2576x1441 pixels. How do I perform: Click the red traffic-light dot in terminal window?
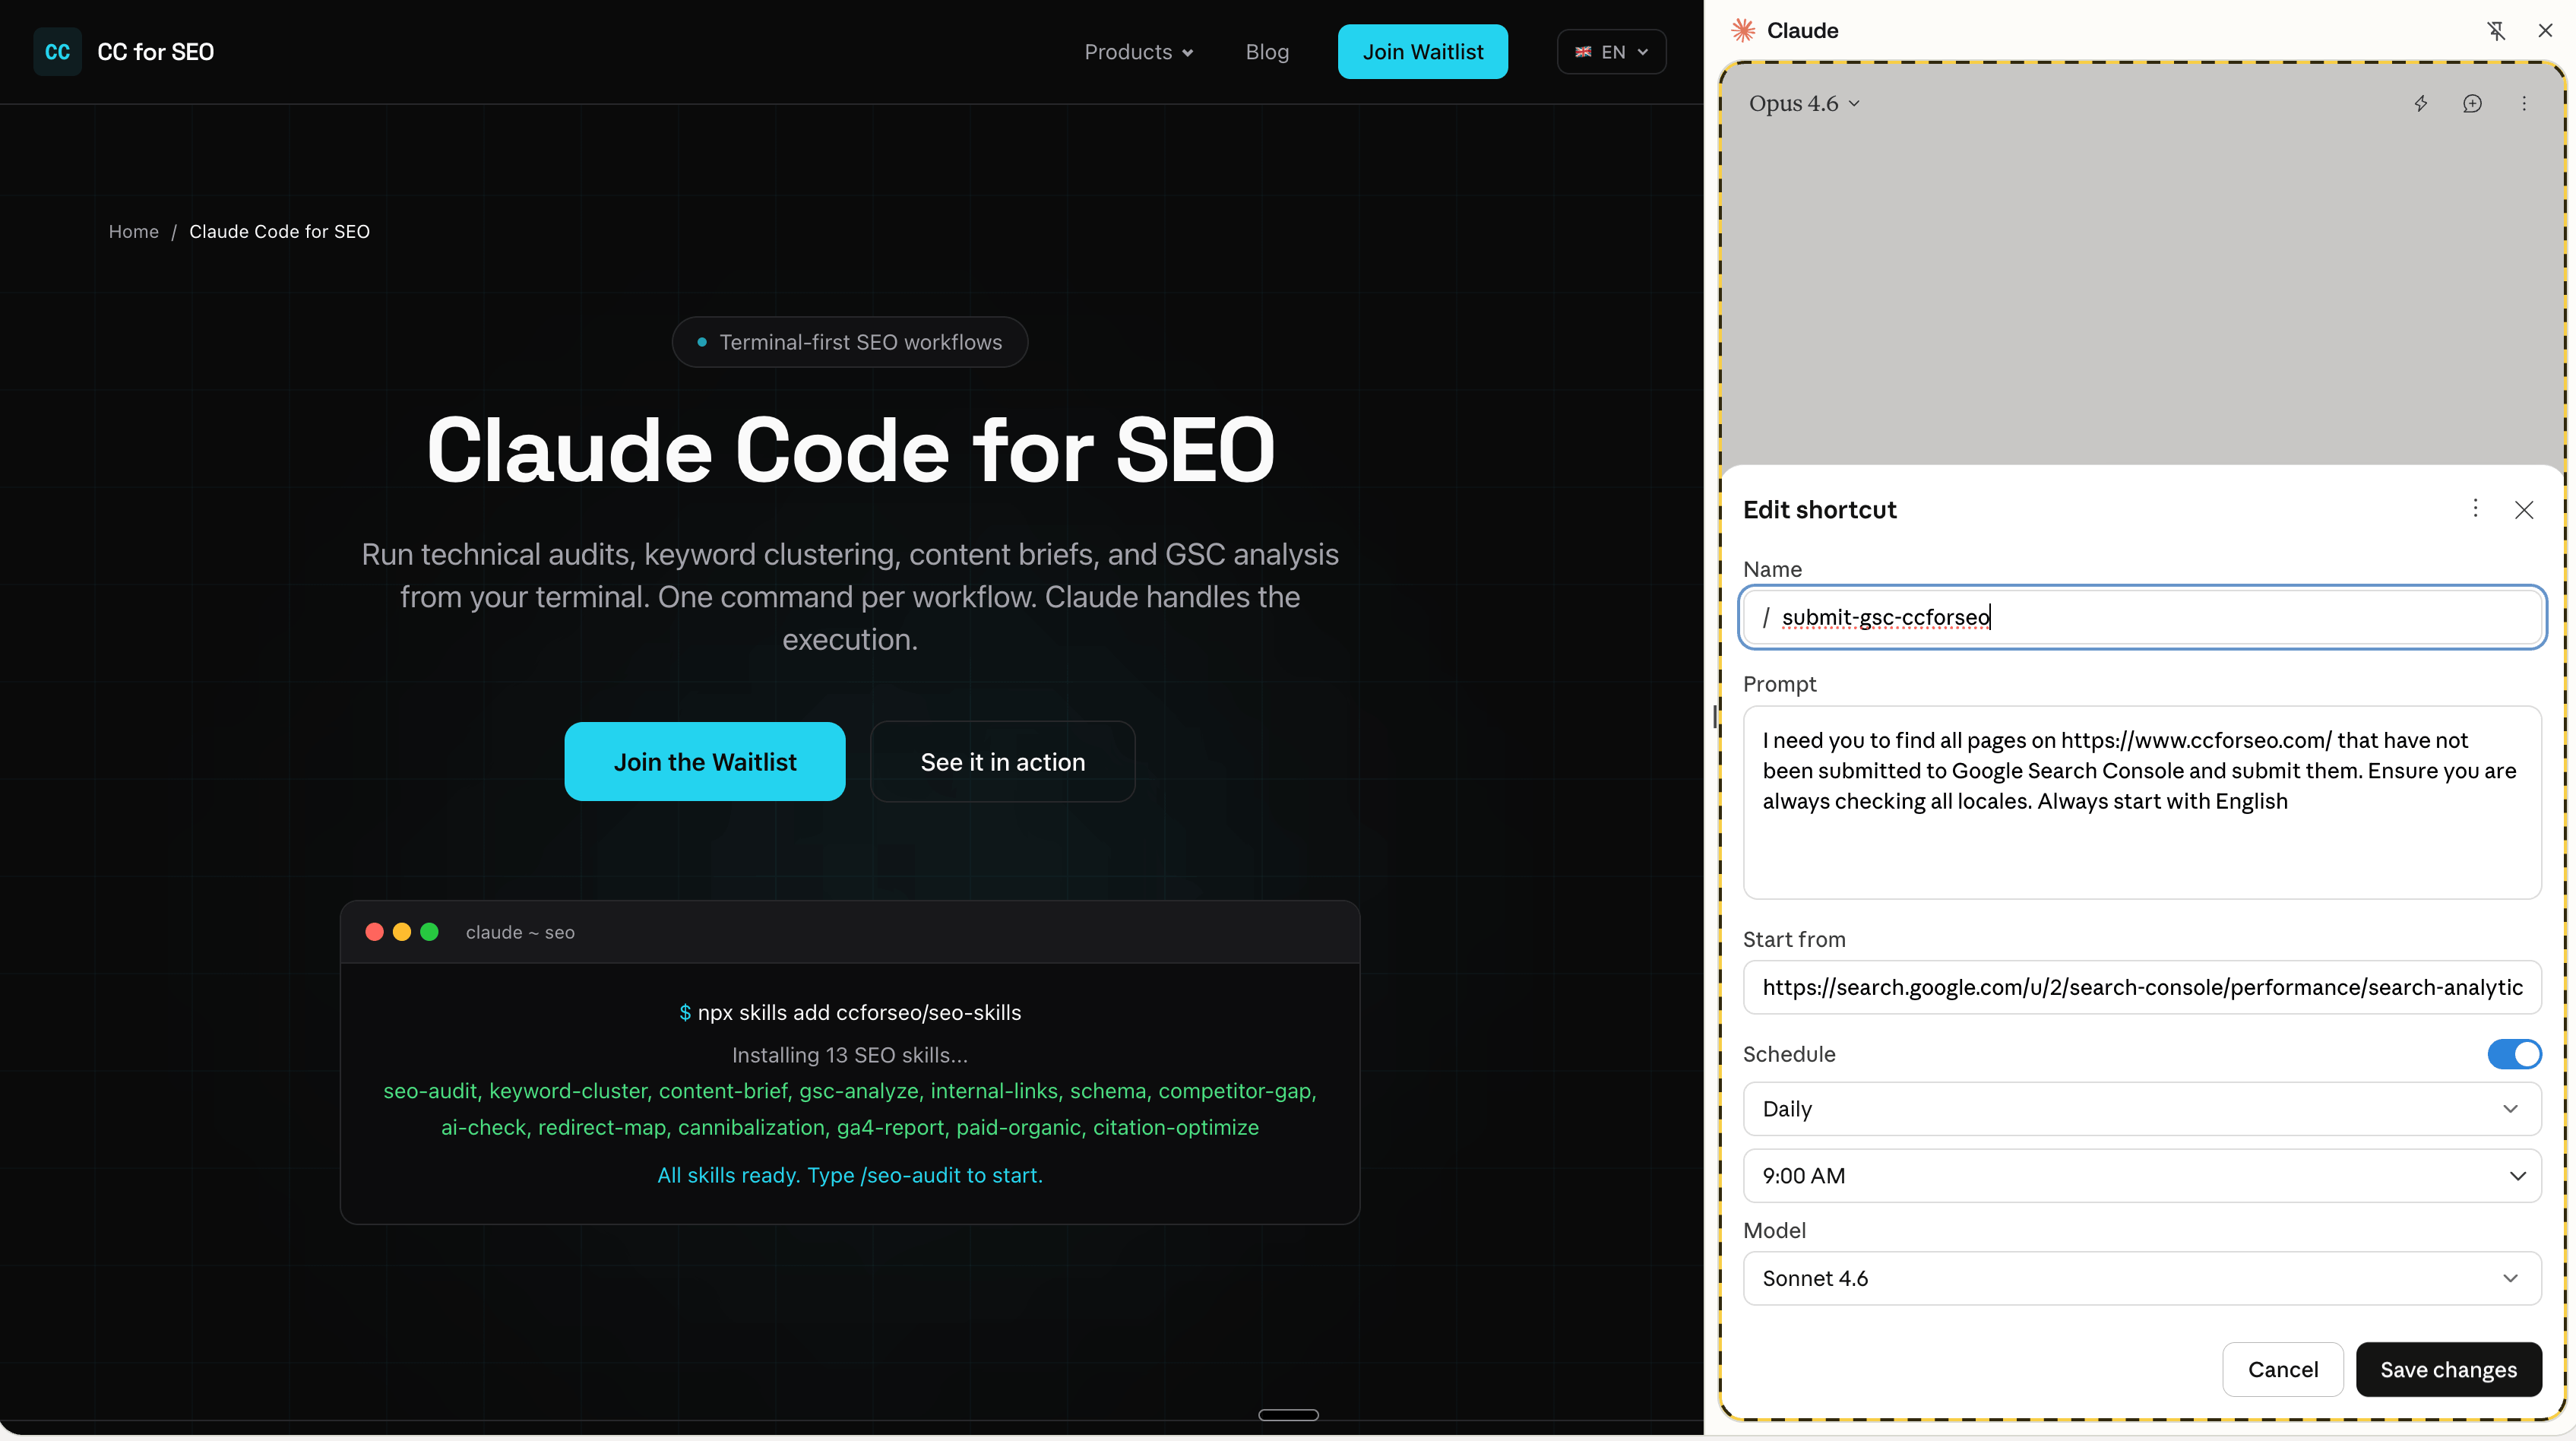pyautogui.click(x=374, y=931)
